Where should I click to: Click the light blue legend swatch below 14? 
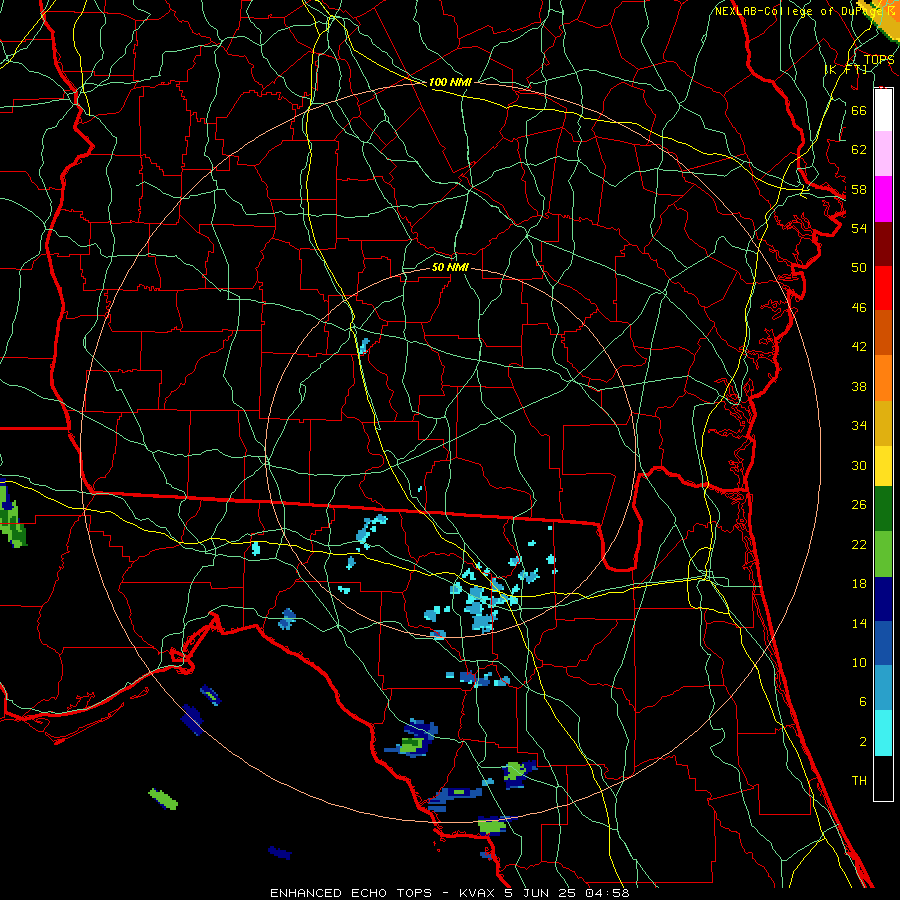point(883,688)
